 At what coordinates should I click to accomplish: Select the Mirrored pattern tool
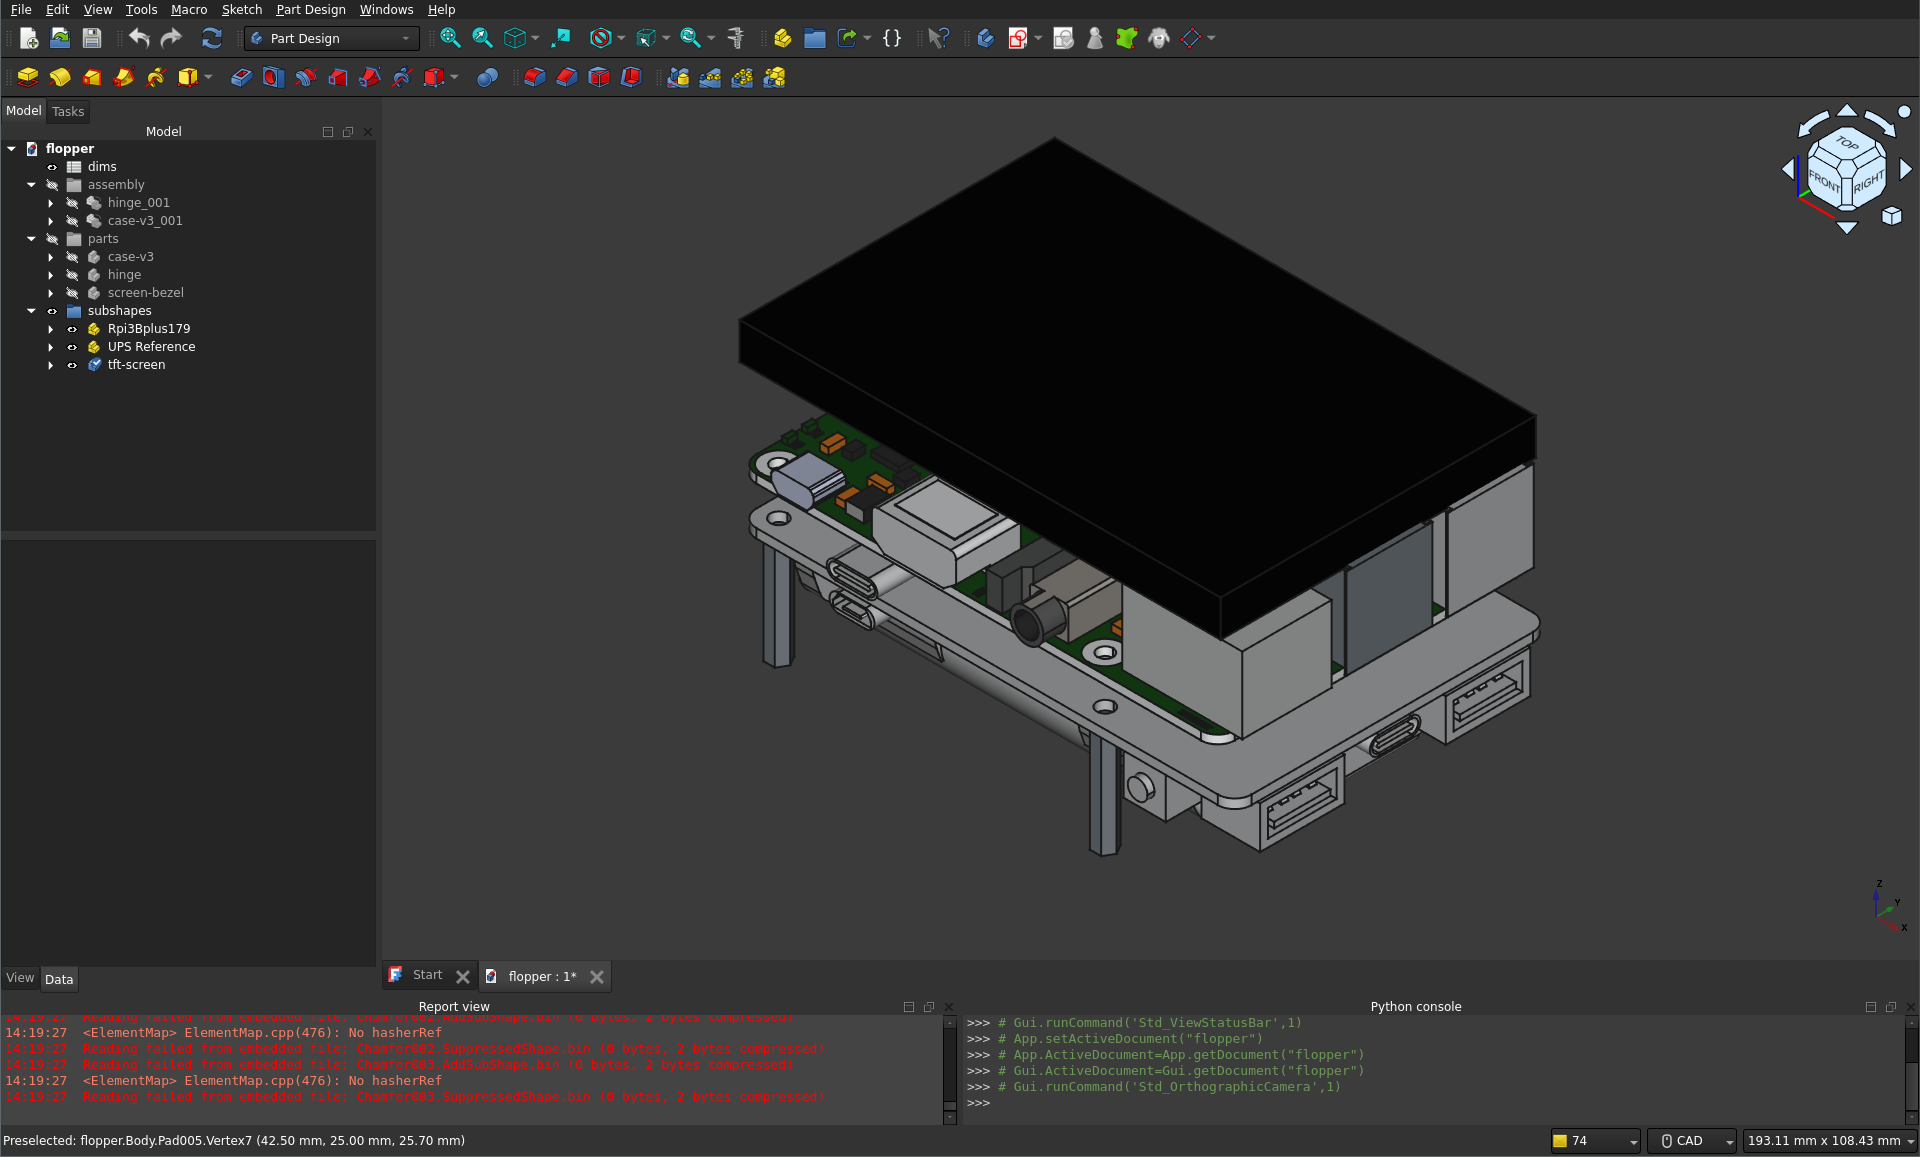click(678, 77)
